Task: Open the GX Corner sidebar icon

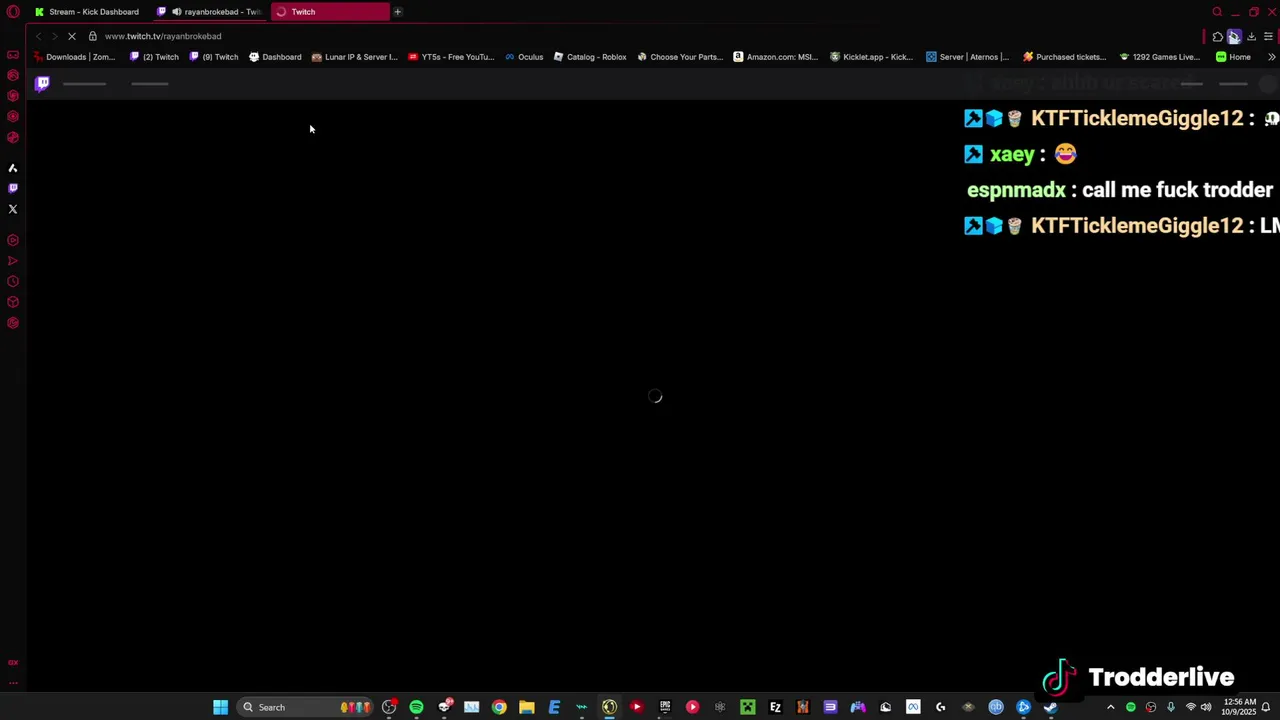Action: coord(13,55)
